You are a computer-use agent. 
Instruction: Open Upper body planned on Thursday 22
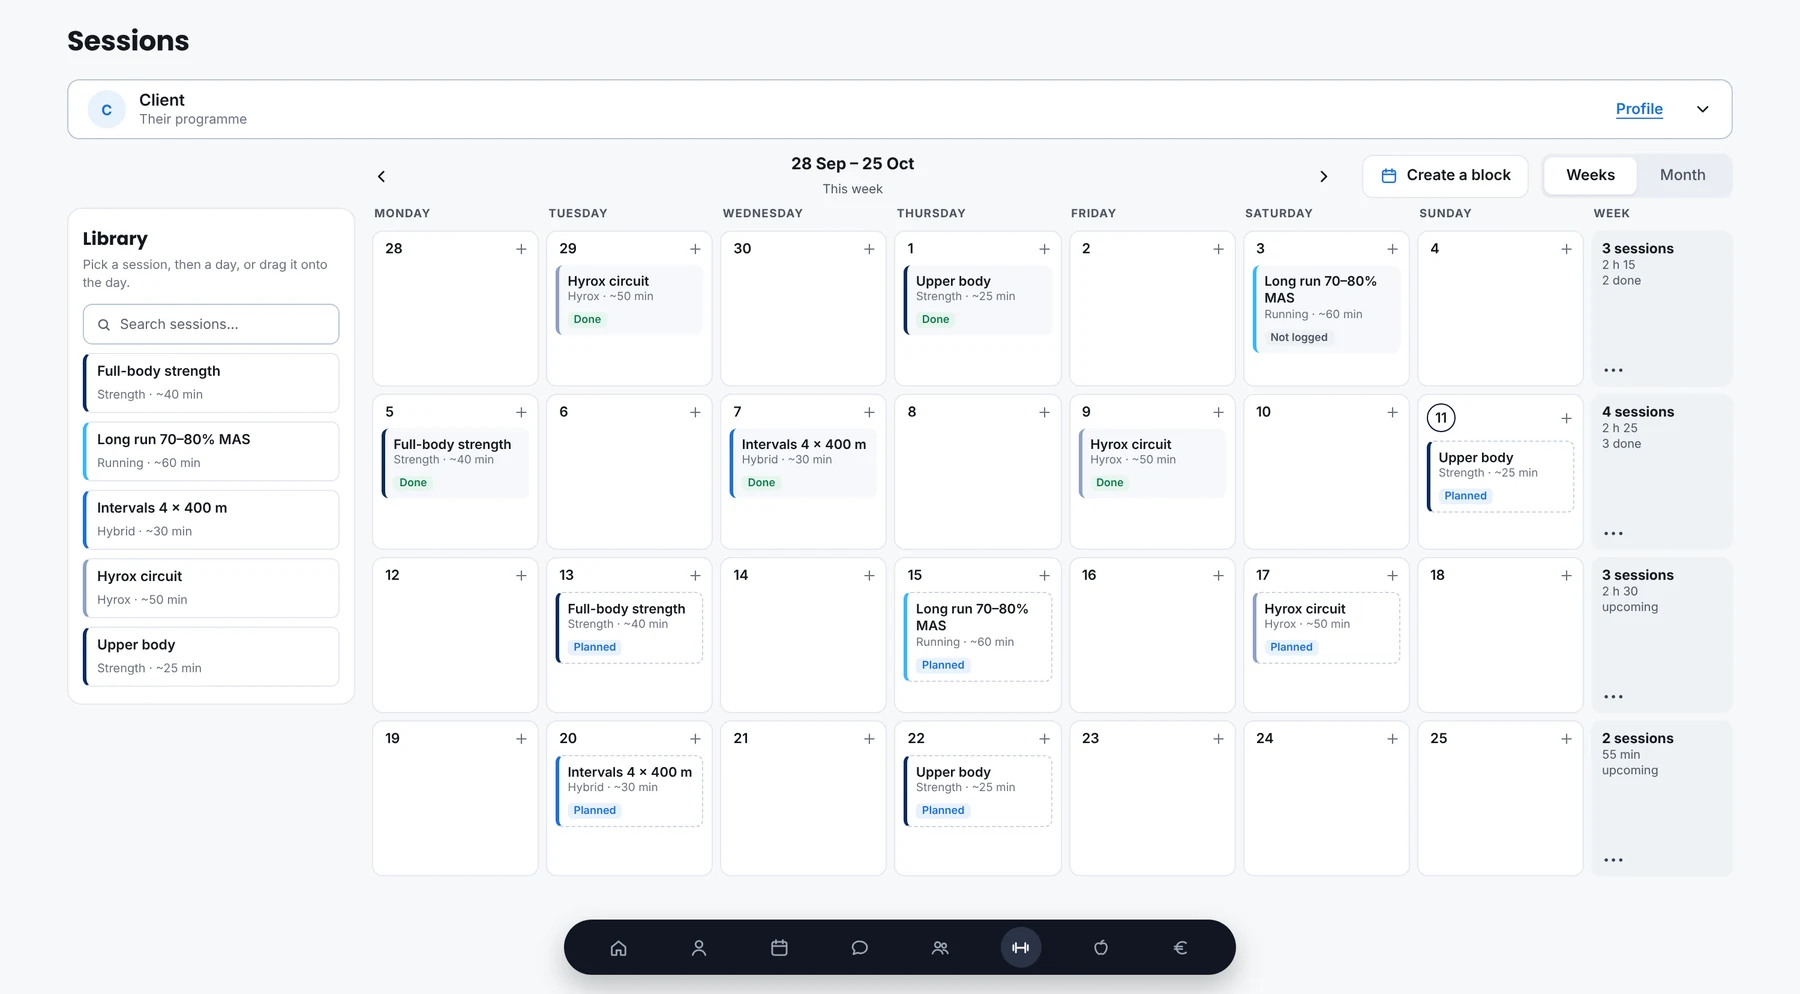[x=978, y=791]
